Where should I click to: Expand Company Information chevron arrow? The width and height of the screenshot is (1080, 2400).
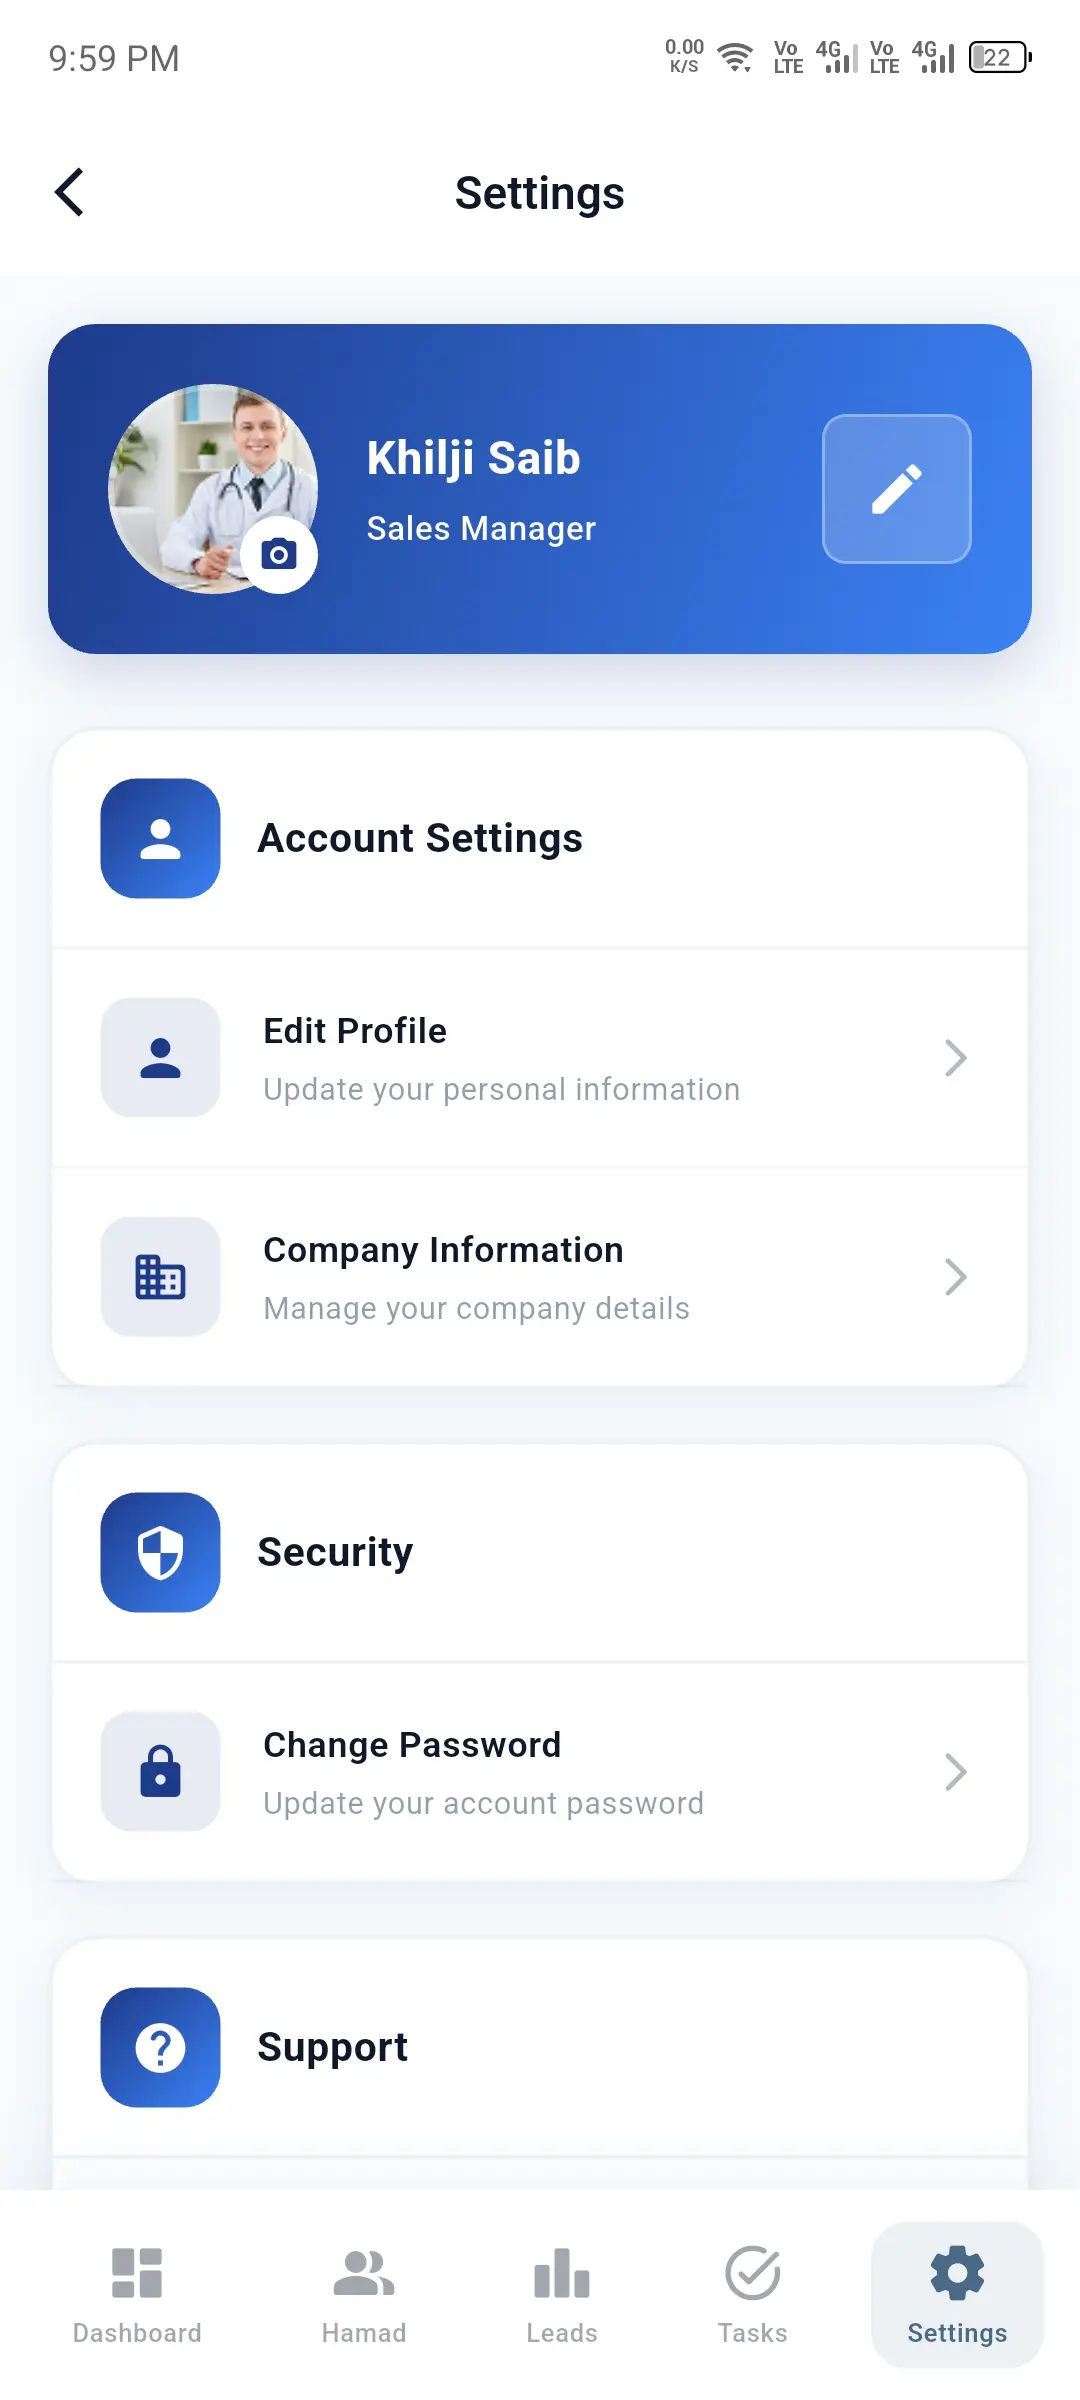(956, 1277)
